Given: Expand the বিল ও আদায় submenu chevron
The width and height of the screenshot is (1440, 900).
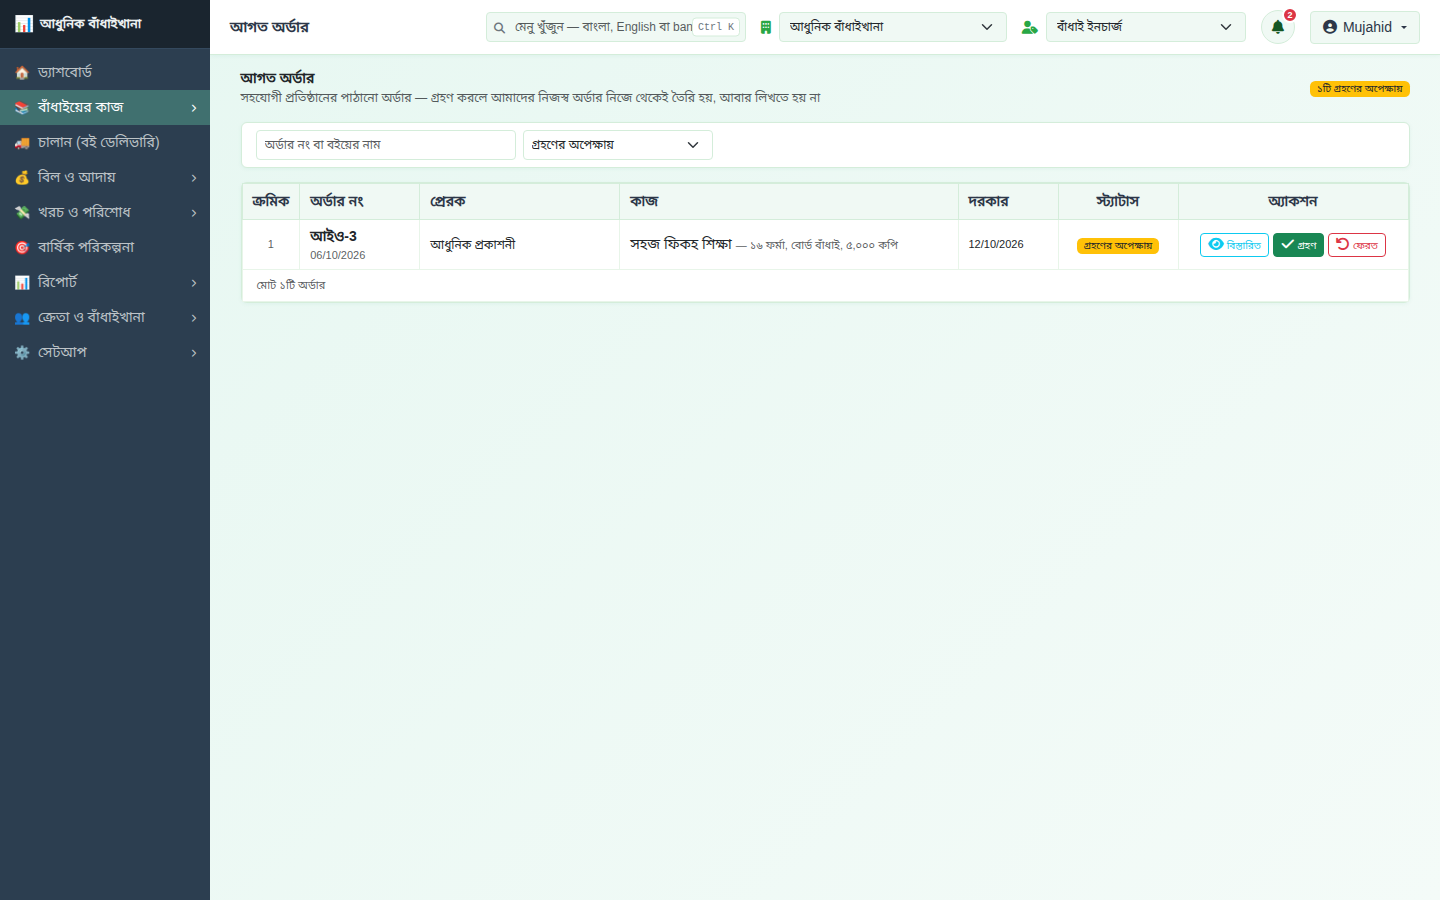Looking at the screenshot, I should pyautogui.click(x=194, y=178).
